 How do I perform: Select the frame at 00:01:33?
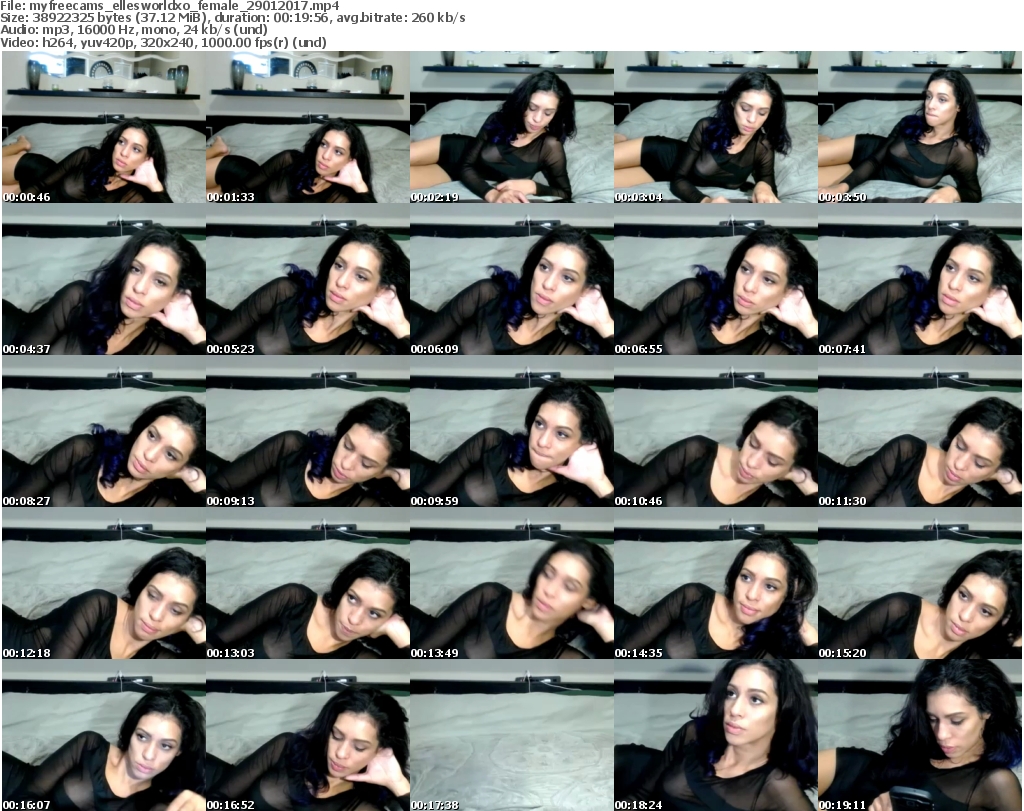click(x=307, y=127)
